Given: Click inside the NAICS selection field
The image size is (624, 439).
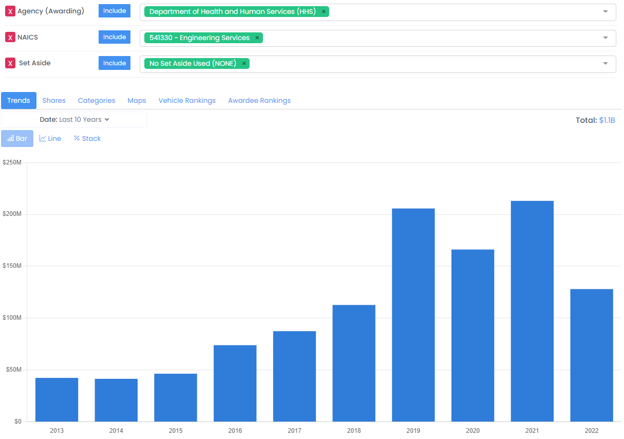Looking at the screenshot, I should click(378, 38).
